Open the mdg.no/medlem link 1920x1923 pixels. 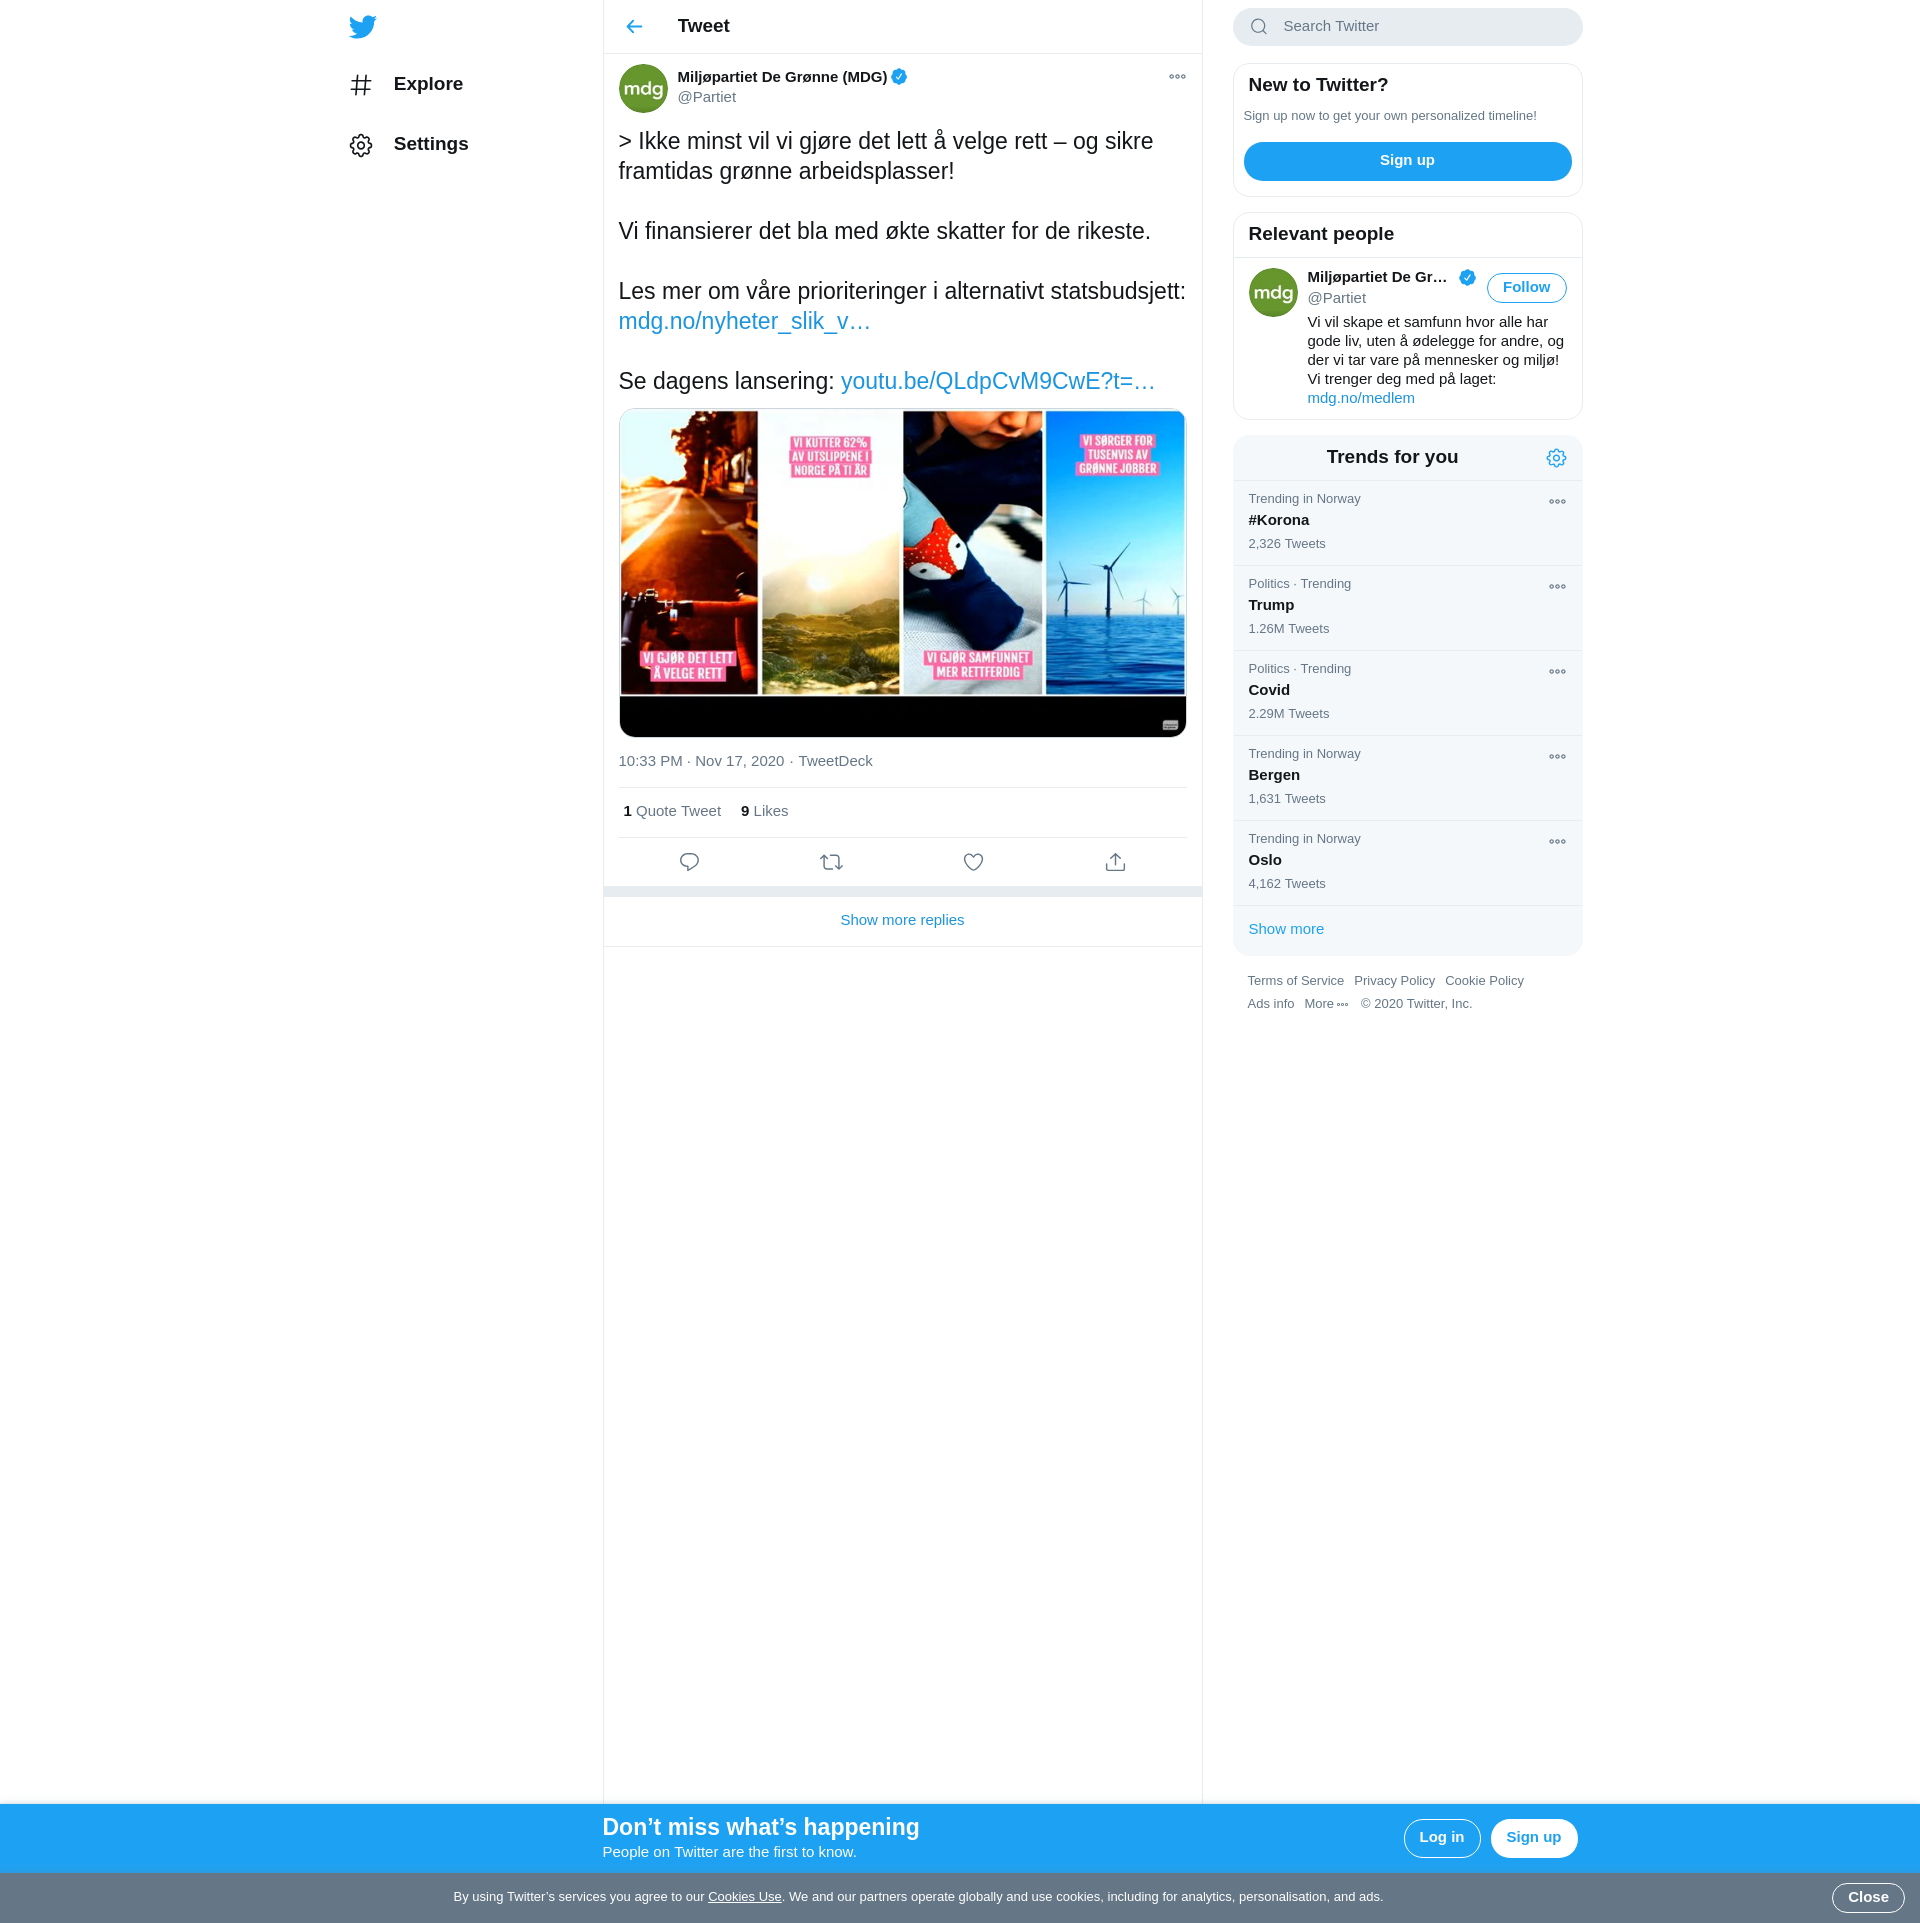point(1360,398)
